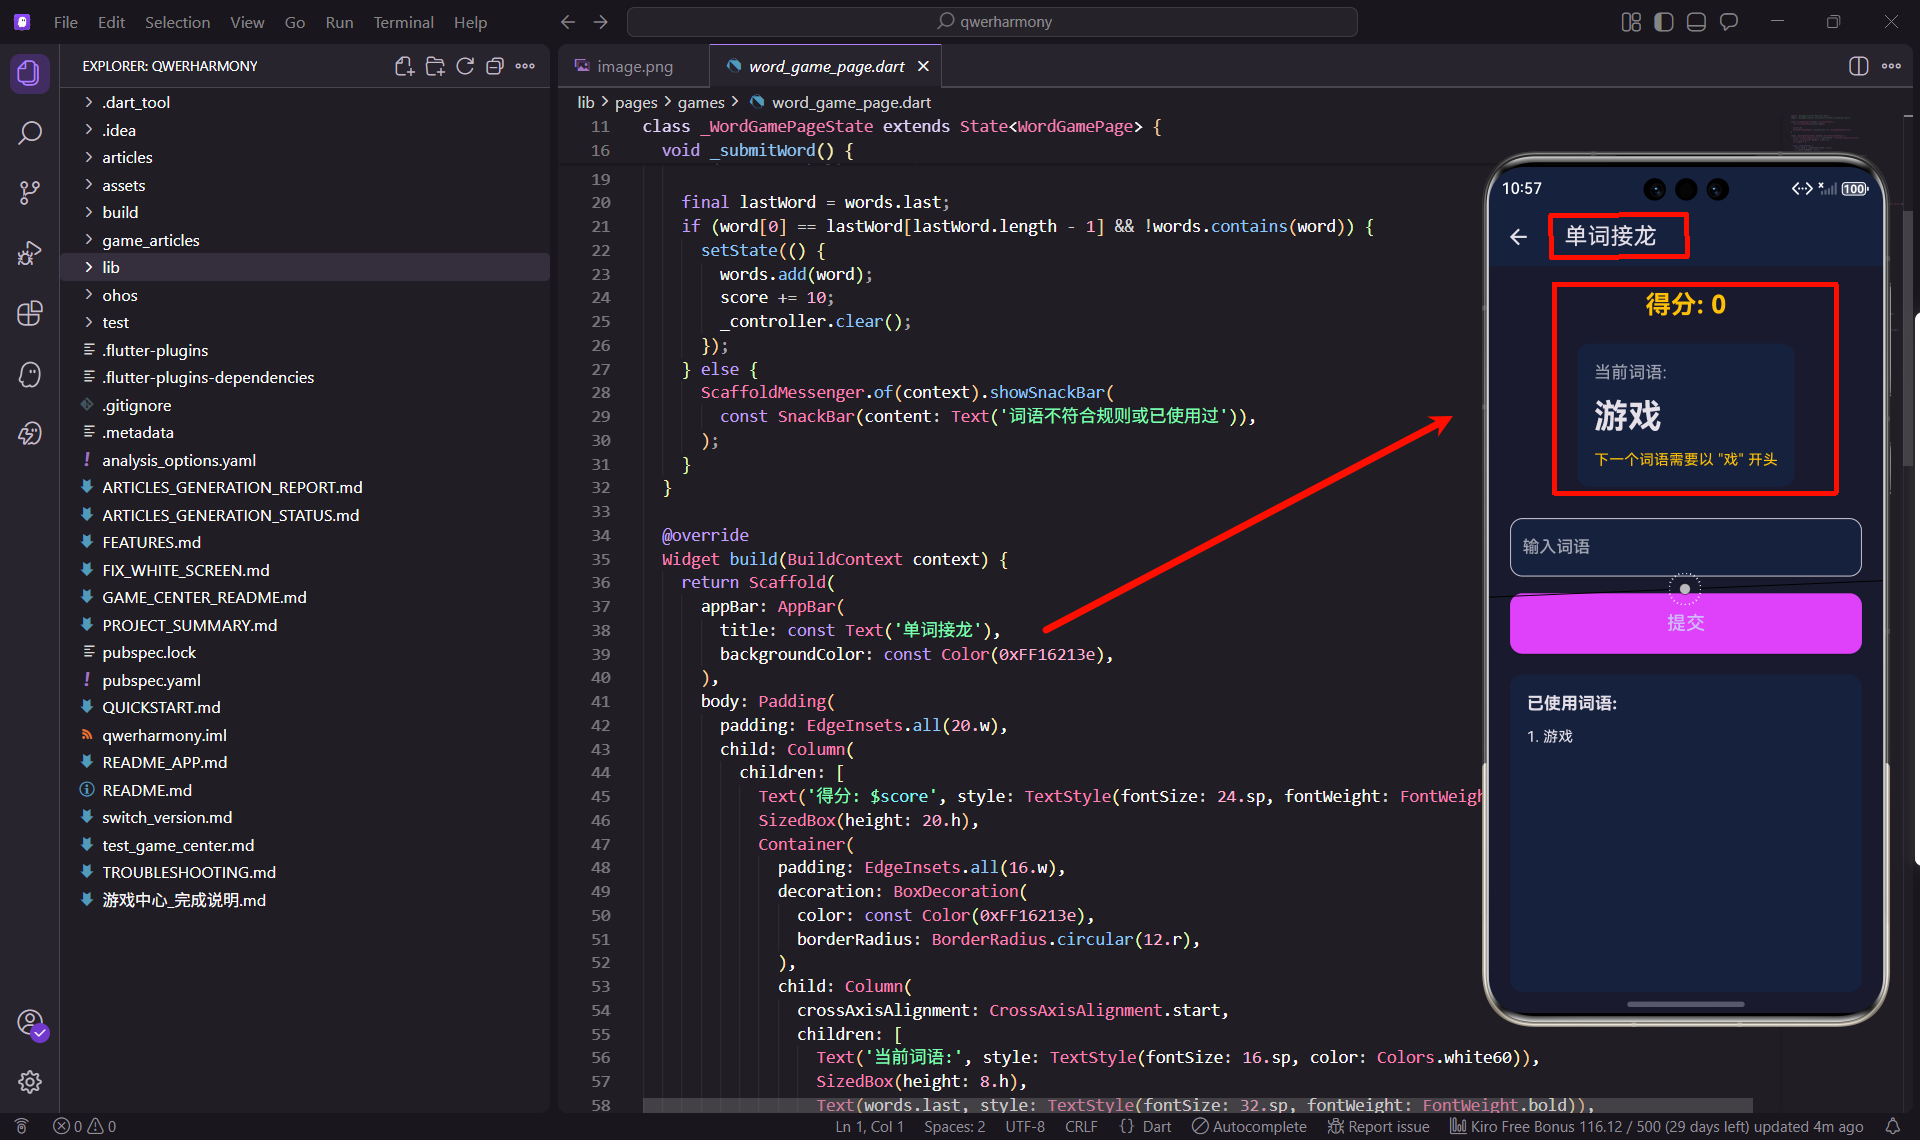Screen dimensions: 1920x1140
Task: Open Run and Debug view
Action: coord(30,253)
